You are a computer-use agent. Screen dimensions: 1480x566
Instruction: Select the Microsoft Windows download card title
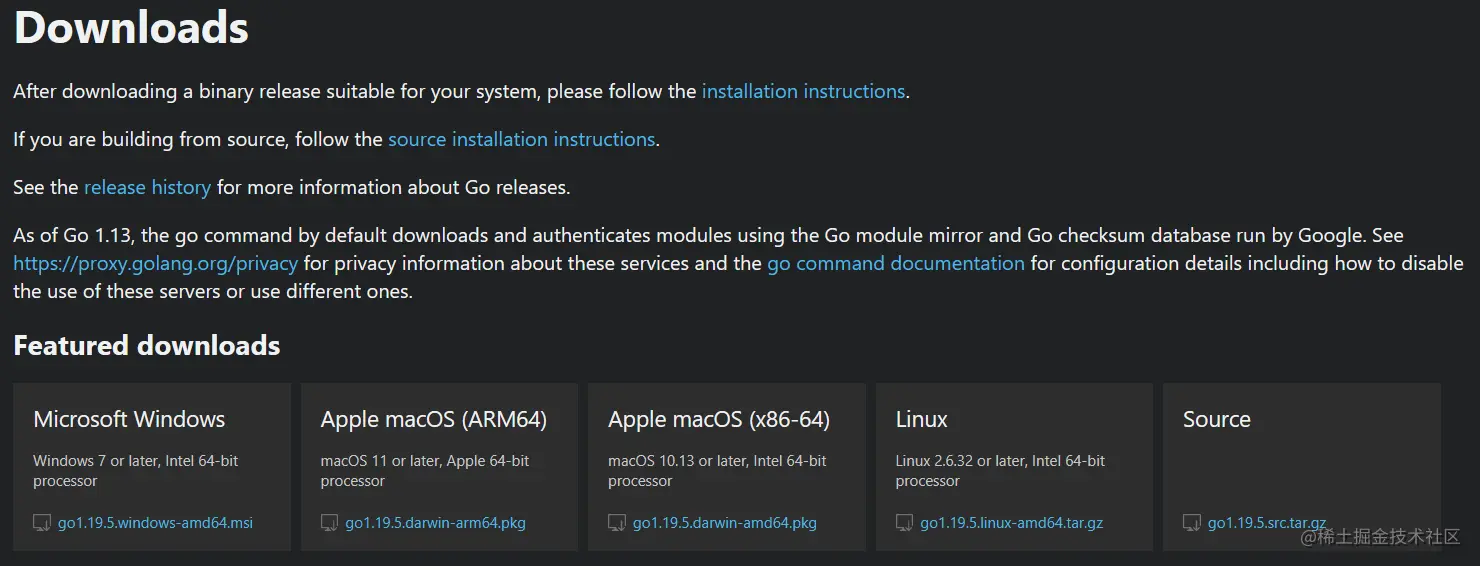(129, 419)
